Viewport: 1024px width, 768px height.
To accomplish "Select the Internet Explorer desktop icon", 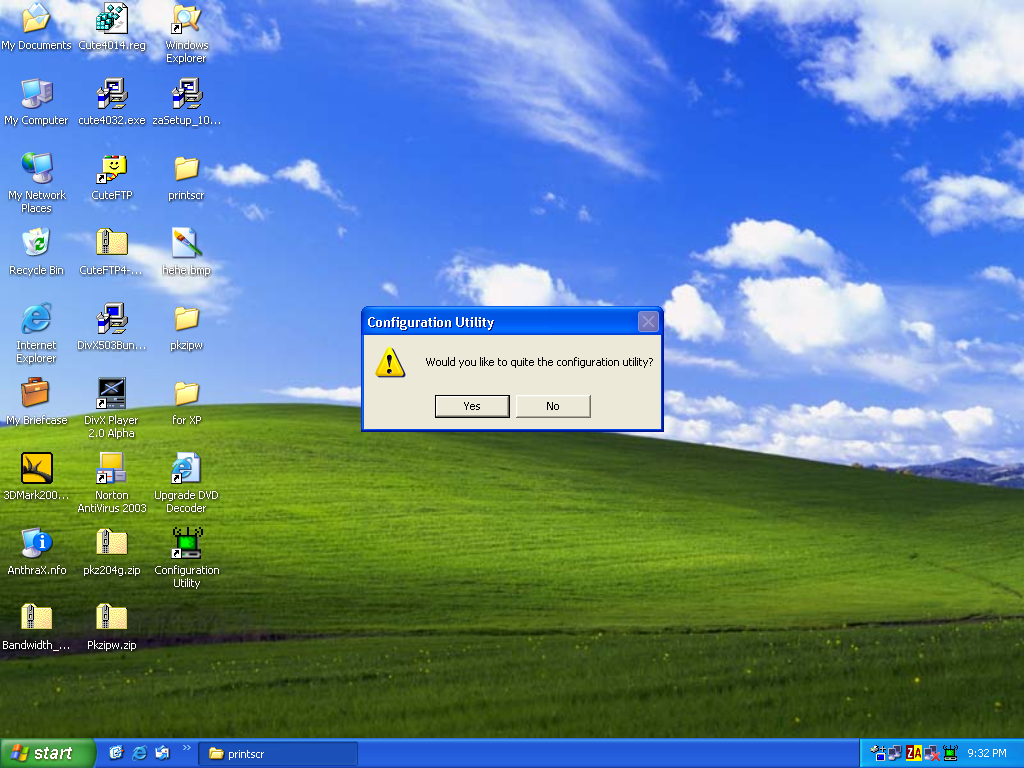I will click(x=37, y=333).
